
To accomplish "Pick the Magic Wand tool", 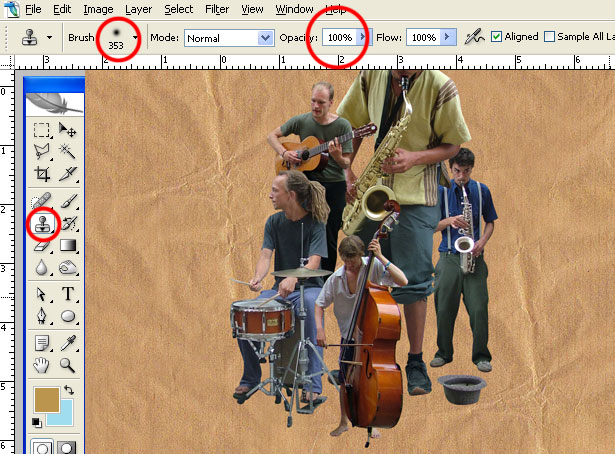I will coord(67,151).
